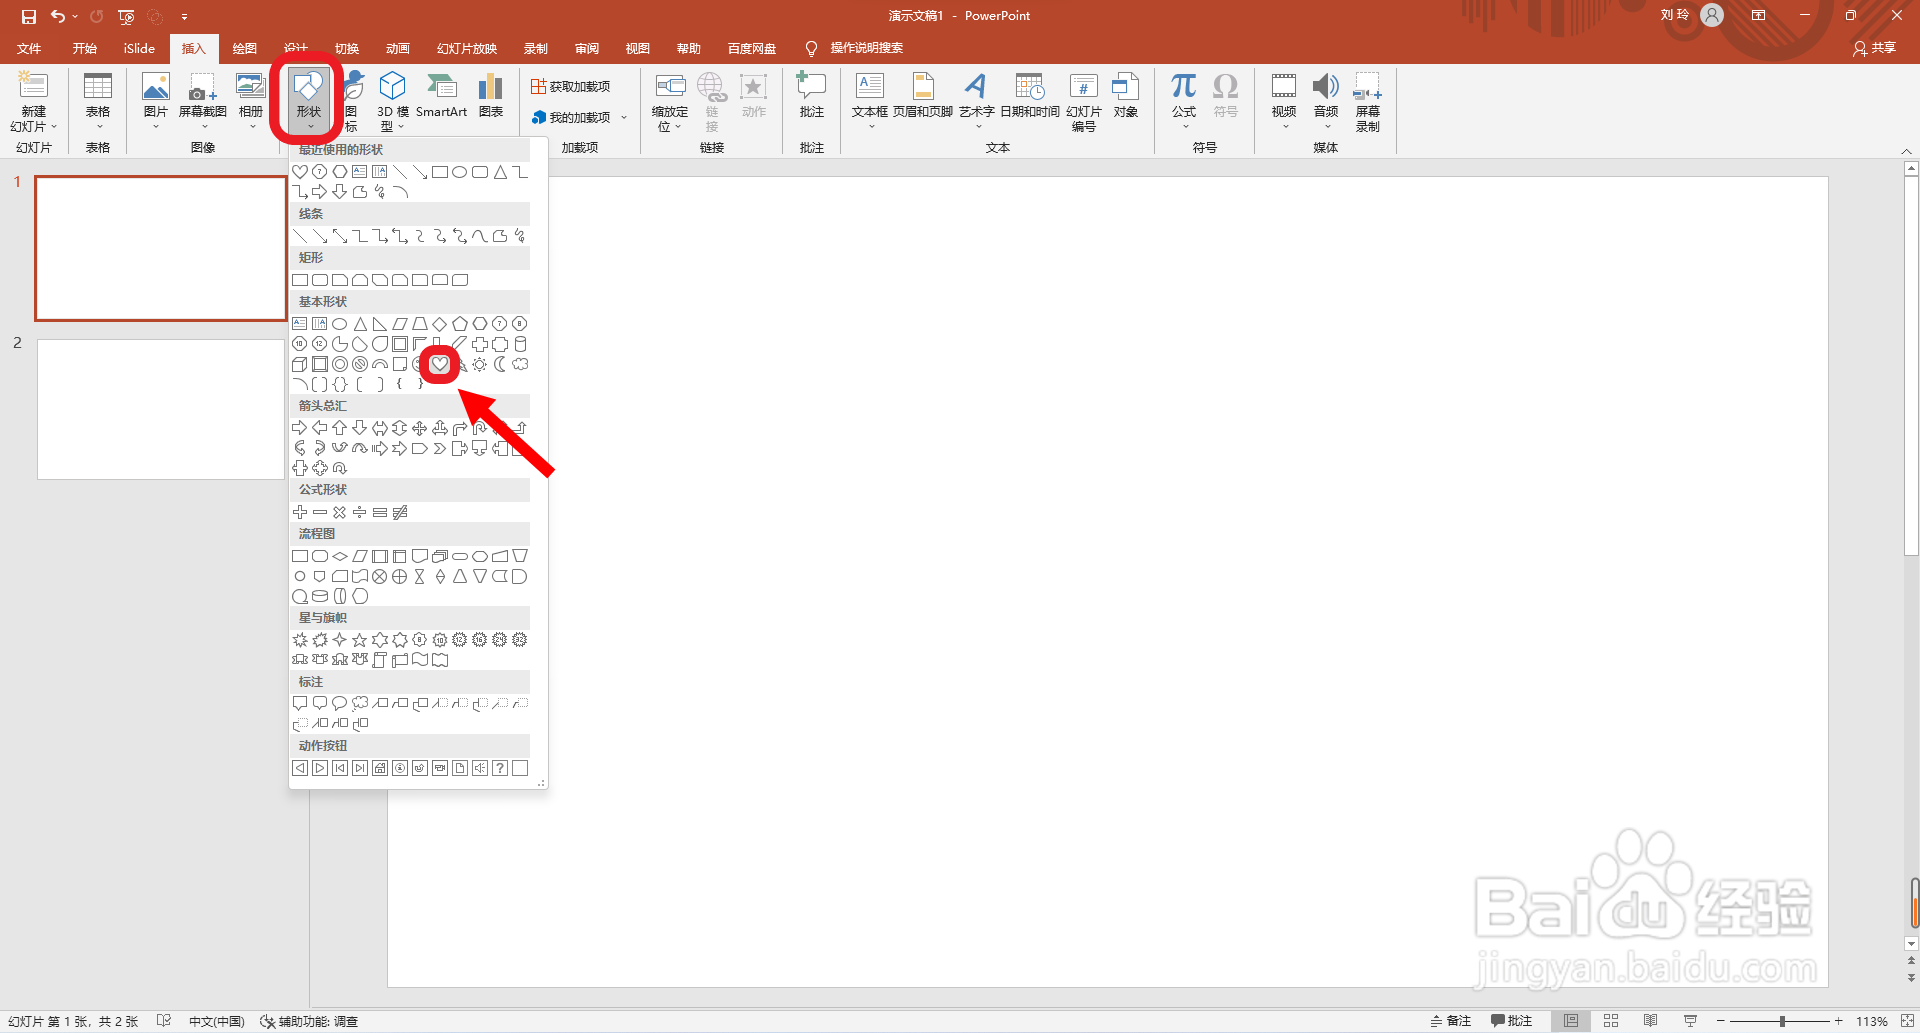Select the heart shape in basic shapes
The image size is (1920, 1033).
[440, 364]
